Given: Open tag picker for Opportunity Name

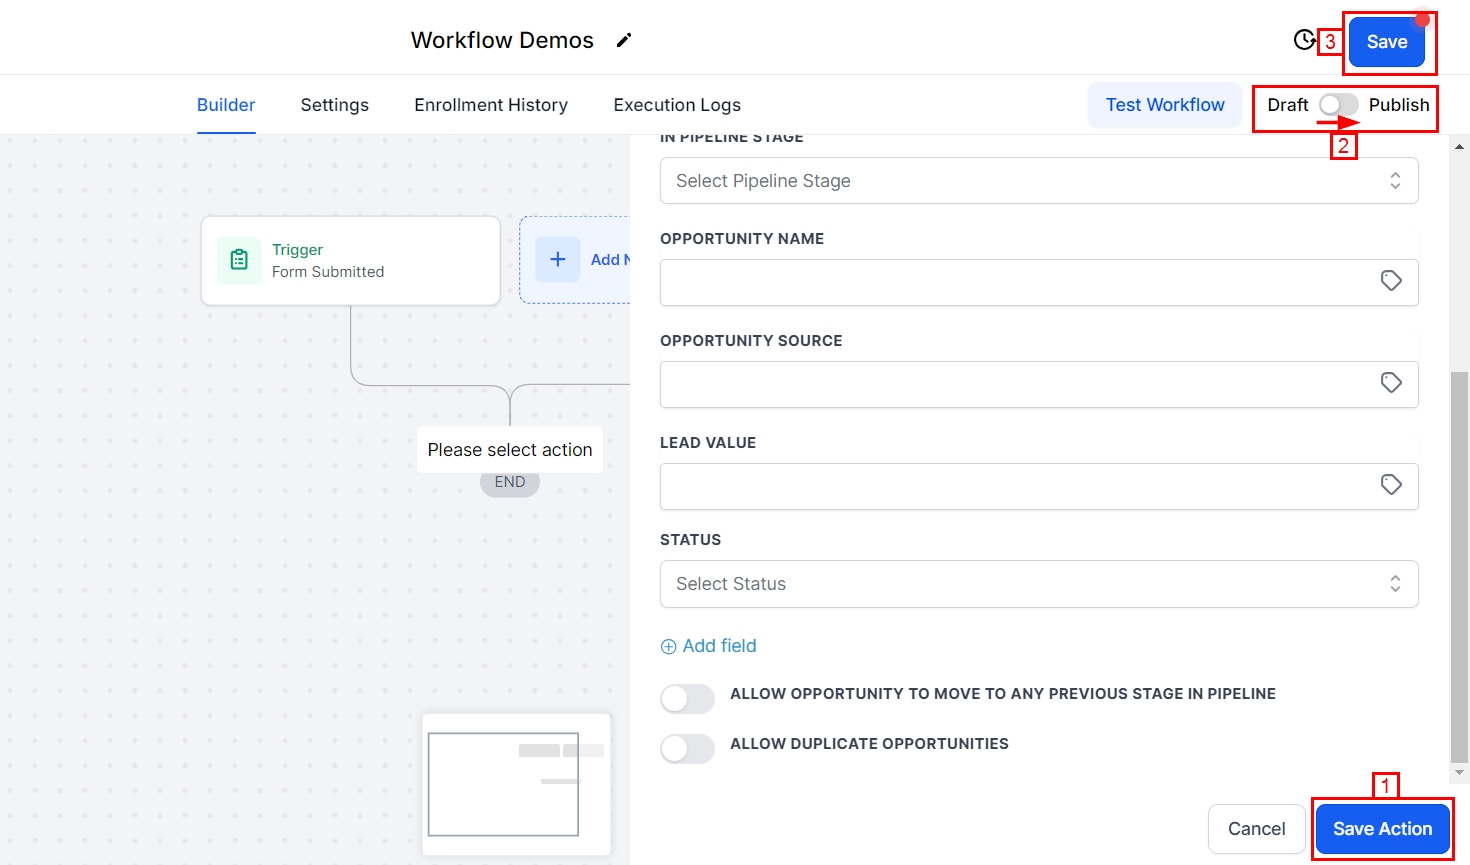Looking at the screenshot, I should pyautogui.click(x=1390, y=281).
